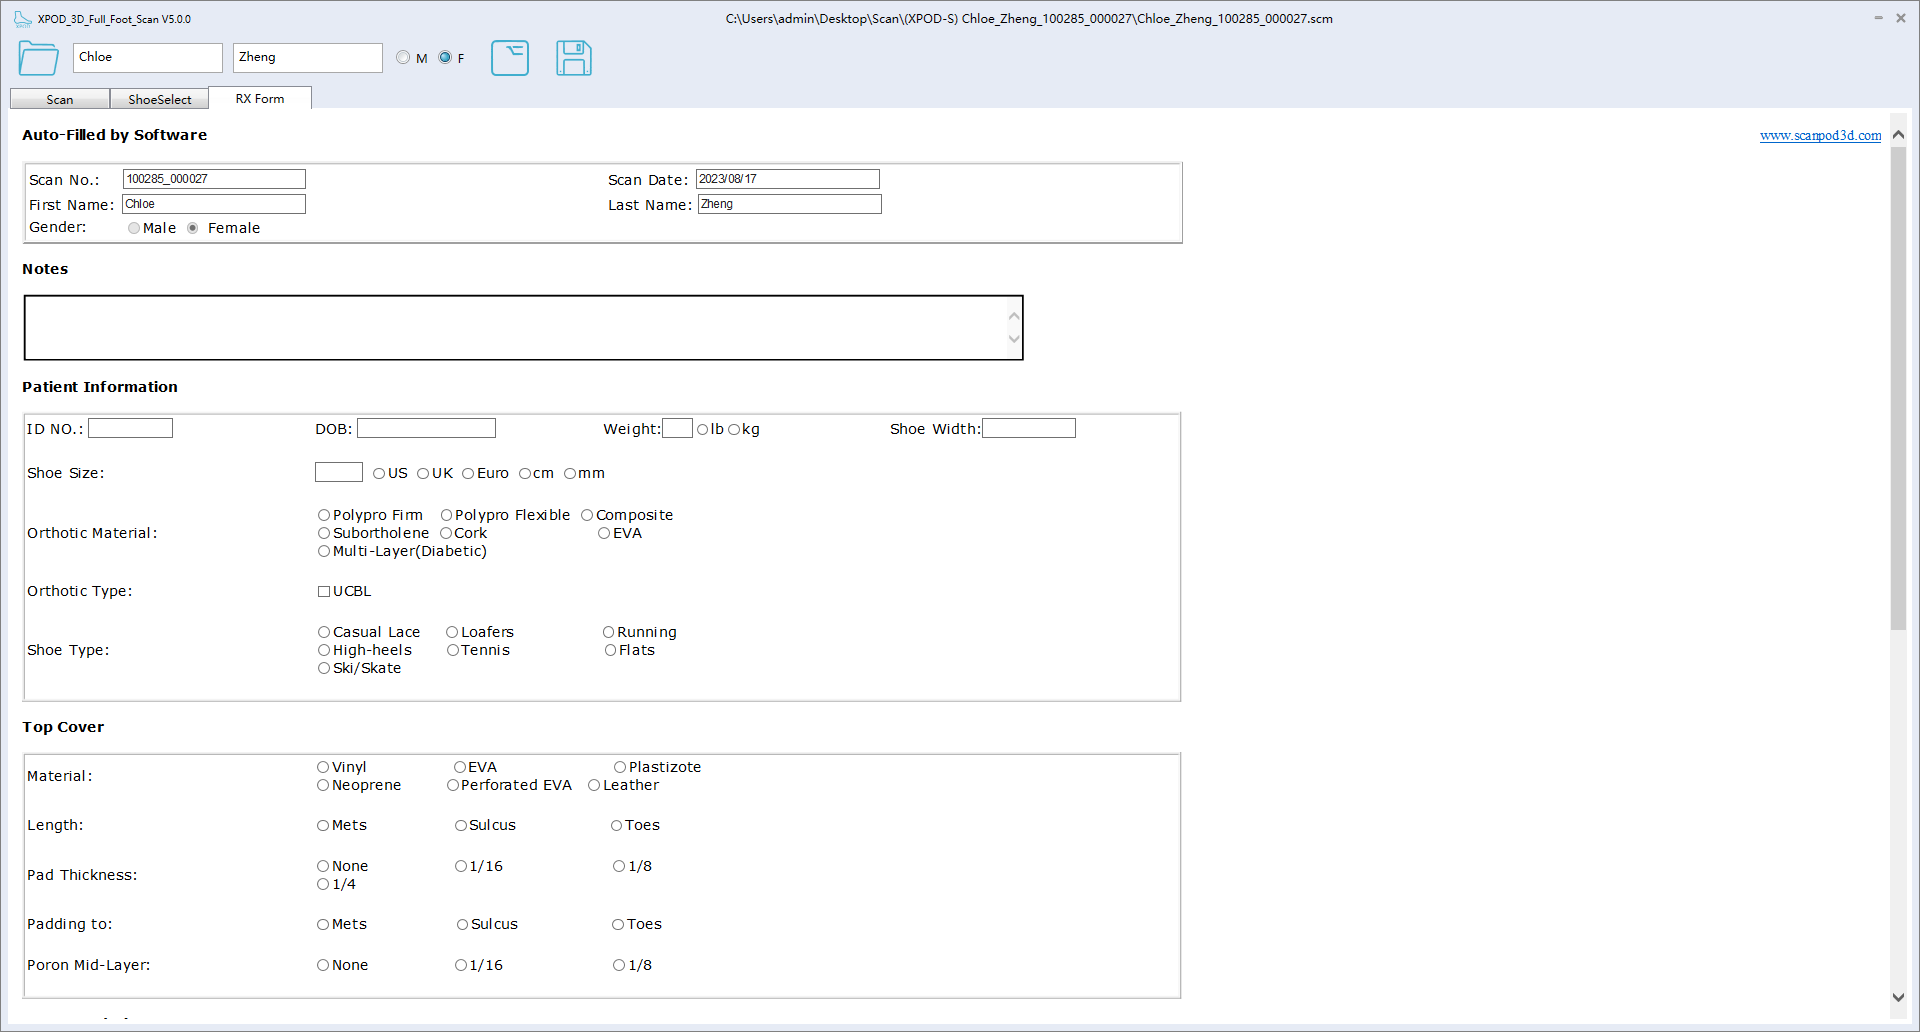Screen dimensions: 1920x1032
Task: Select kg as the weight unit
Action: coord(734,430)
